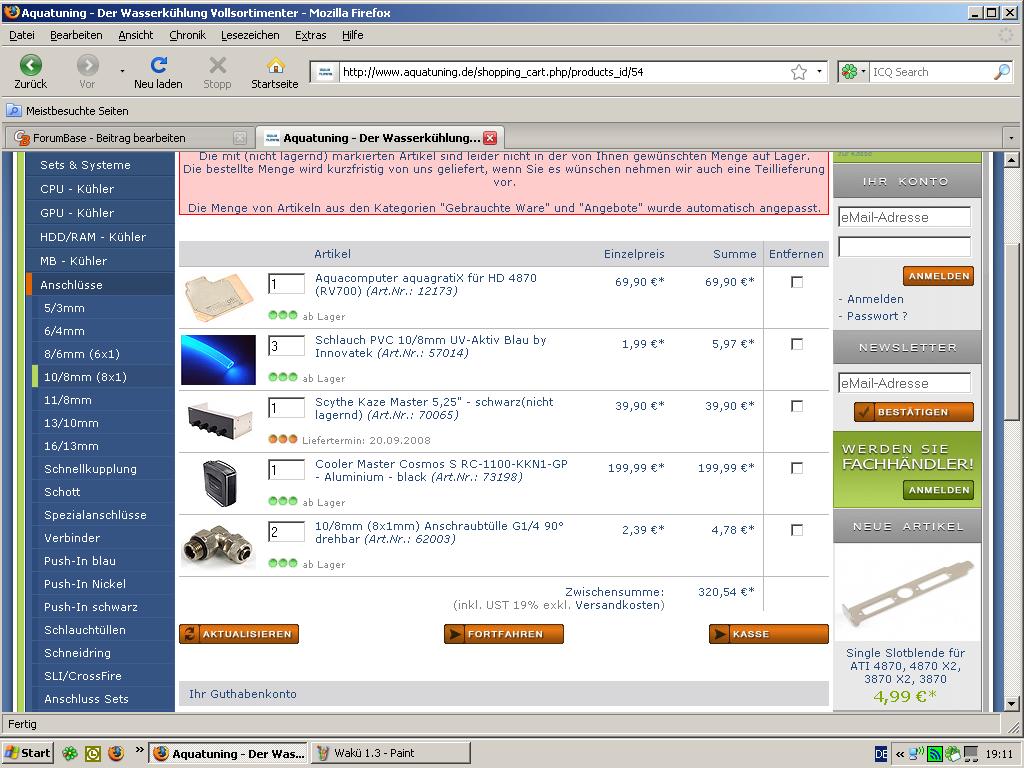Expand quick launch overflow chevron
This screenshot has height=768, width=1024.
click(139, 750)
